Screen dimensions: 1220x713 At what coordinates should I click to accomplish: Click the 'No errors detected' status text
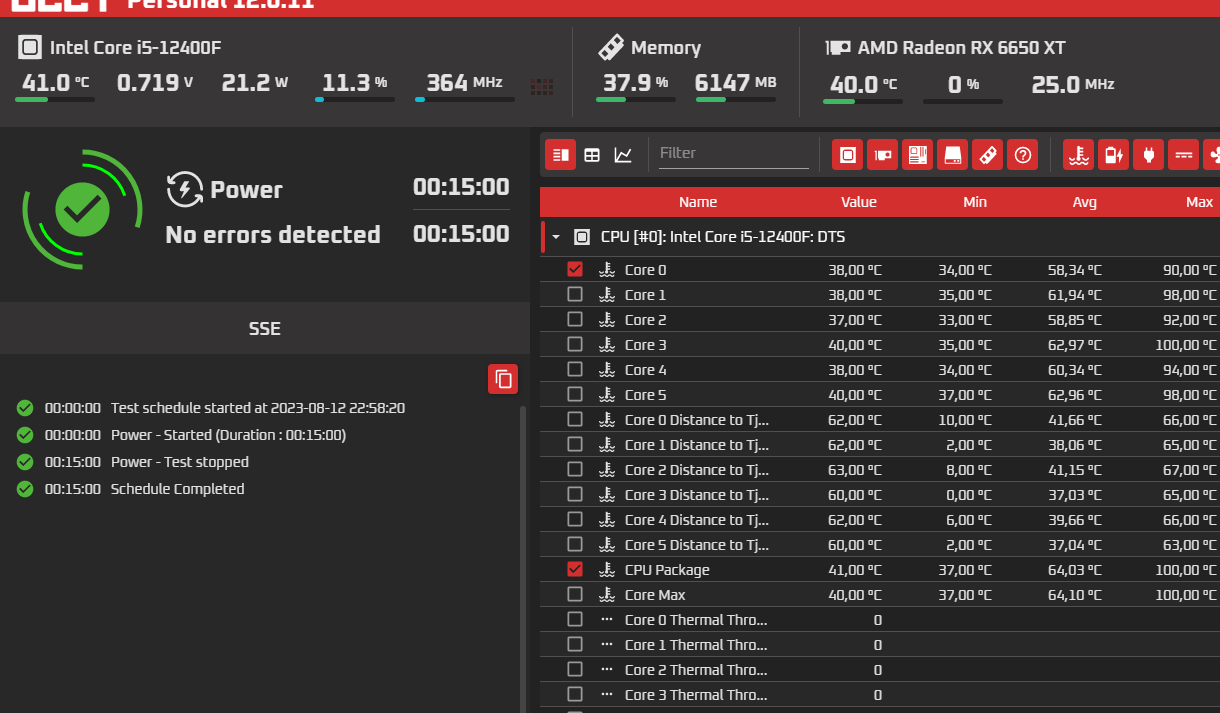pos(273,235)
